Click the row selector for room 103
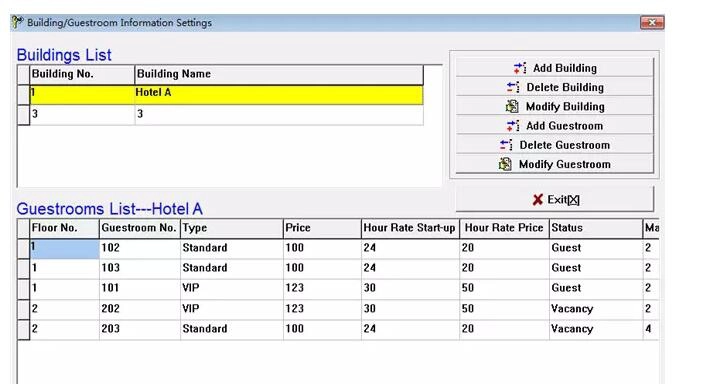Screen dimensions: 702x384 click(x=23, y=269)
